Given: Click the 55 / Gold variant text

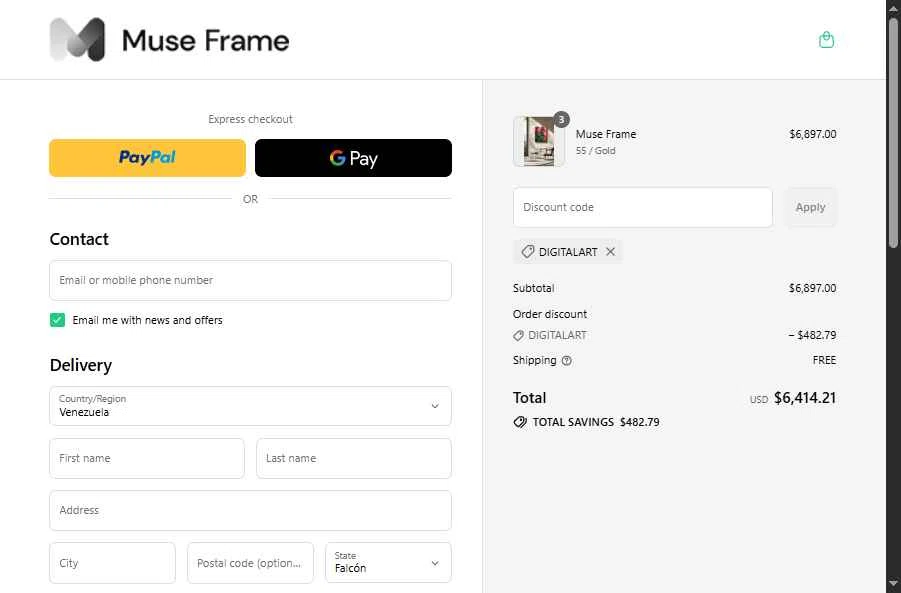Looking at the screenshot, I should [x=595, y=151].
